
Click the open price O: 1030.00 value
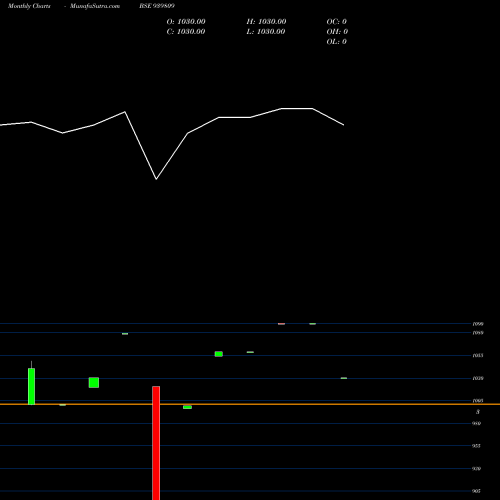click(x=186, y=22)
